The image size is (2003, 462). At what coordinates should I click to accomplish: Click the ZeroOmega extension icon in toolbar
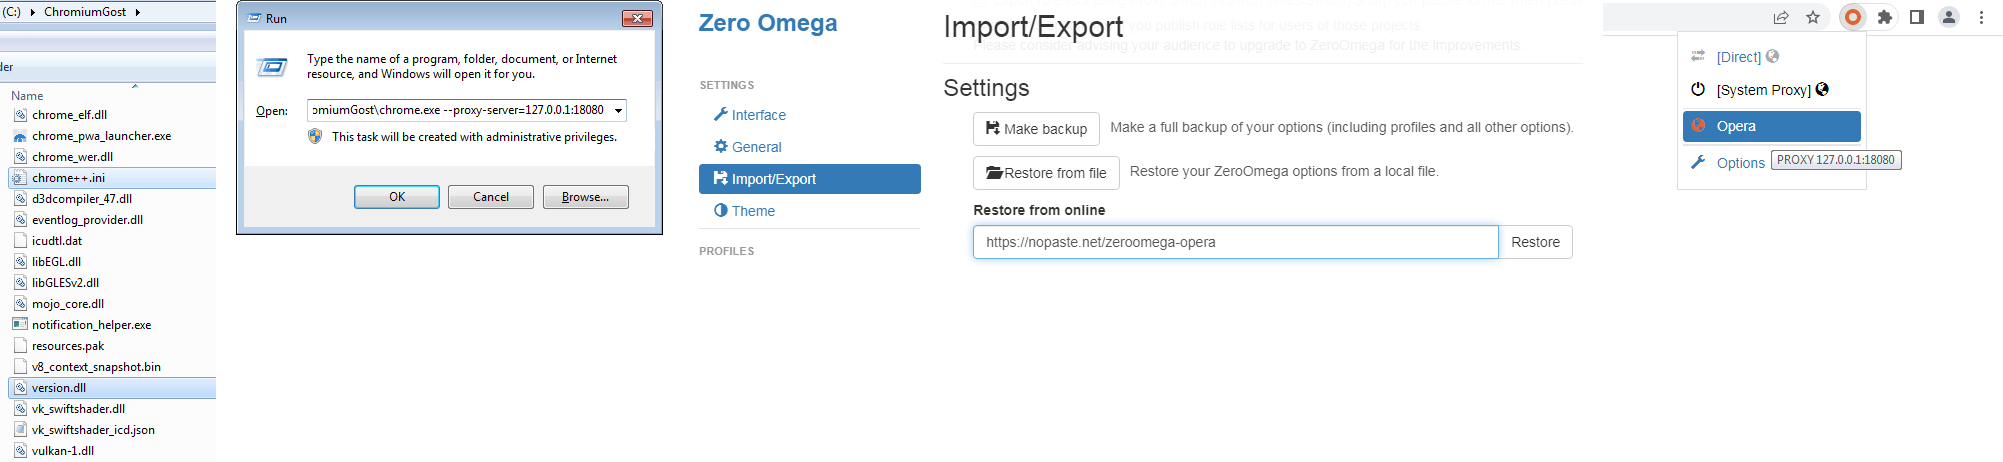[x=1853, y=17]
